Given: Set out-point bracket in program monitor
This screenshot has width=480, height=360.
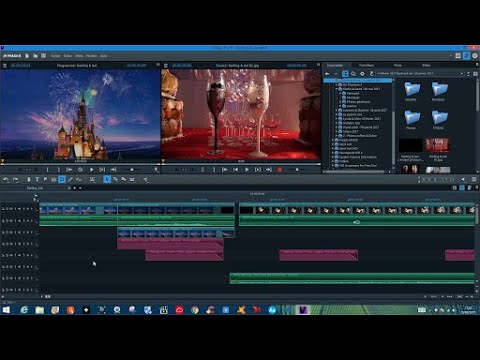Looking at the screenshot, I should [59, 170].
